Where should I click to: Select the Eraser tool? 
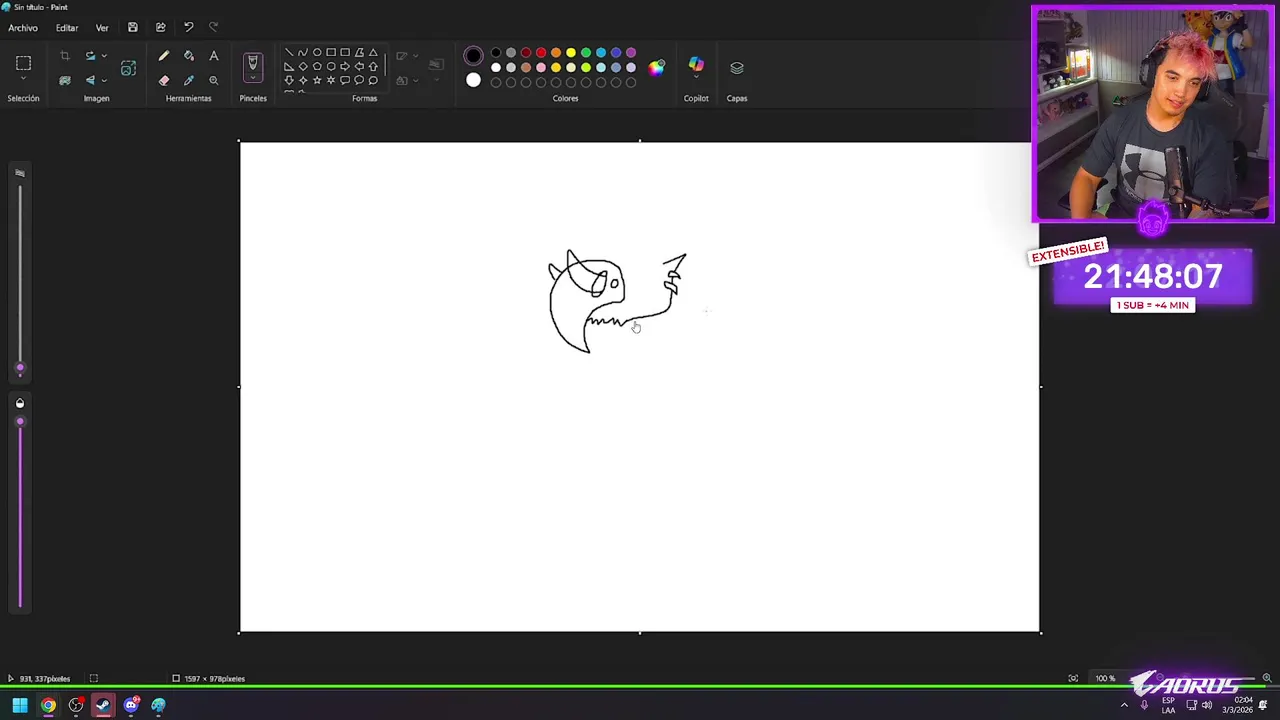pos(164,80)
